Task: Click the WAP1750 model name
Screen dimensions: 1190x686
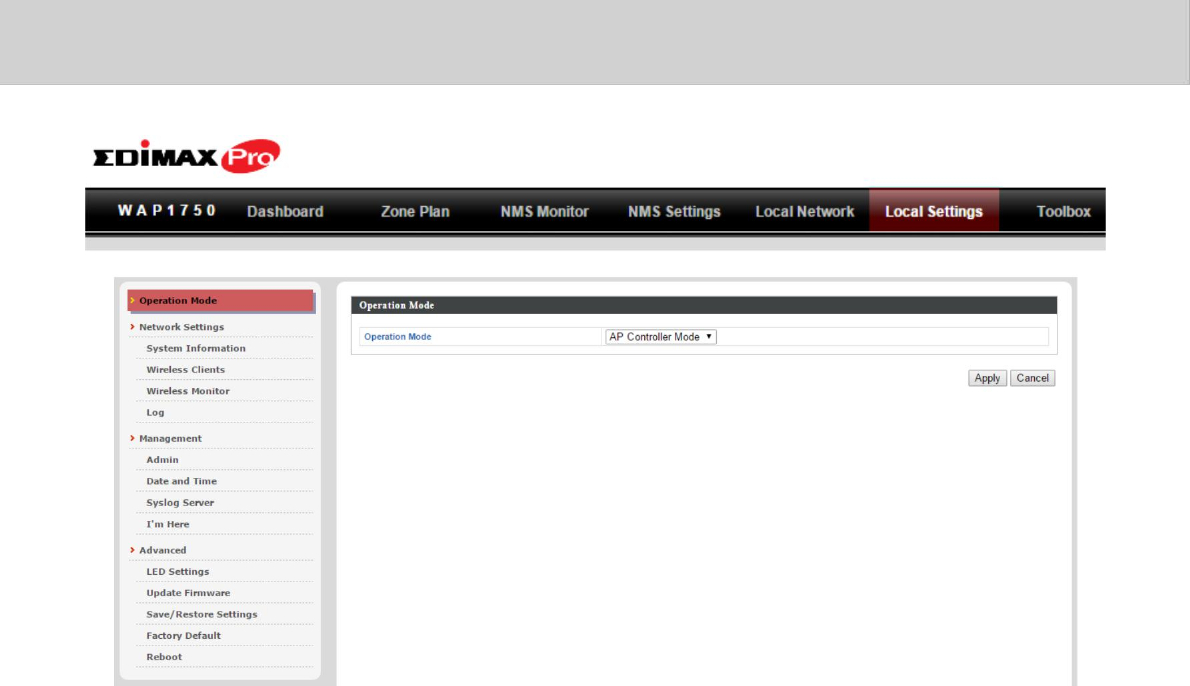Action: click(167, 210)
